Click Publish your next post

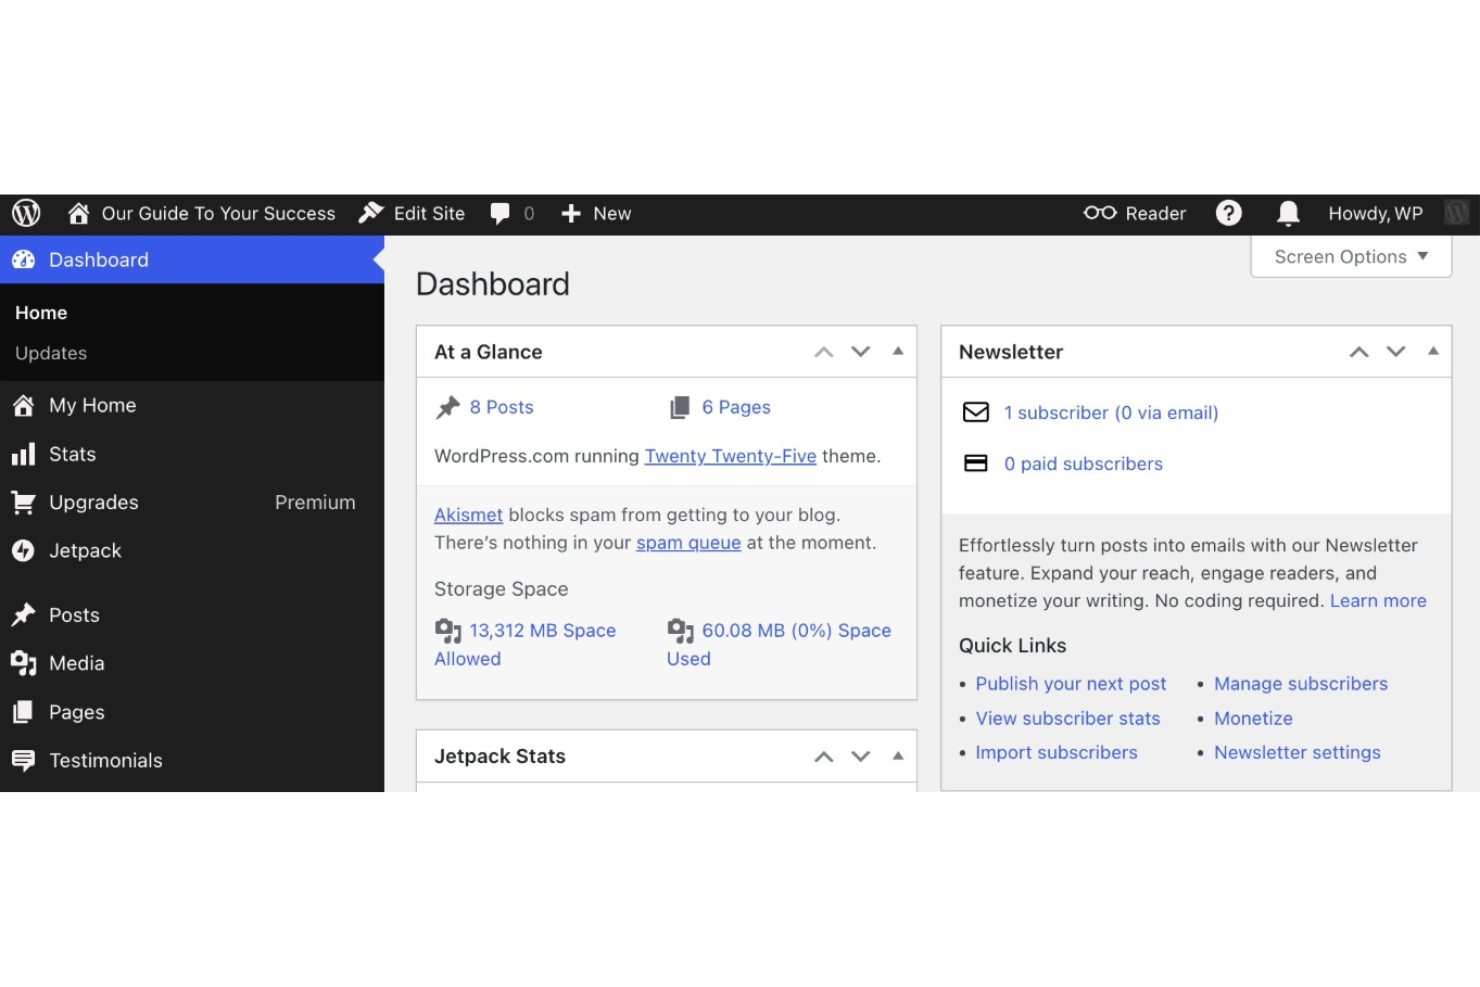1070,683
